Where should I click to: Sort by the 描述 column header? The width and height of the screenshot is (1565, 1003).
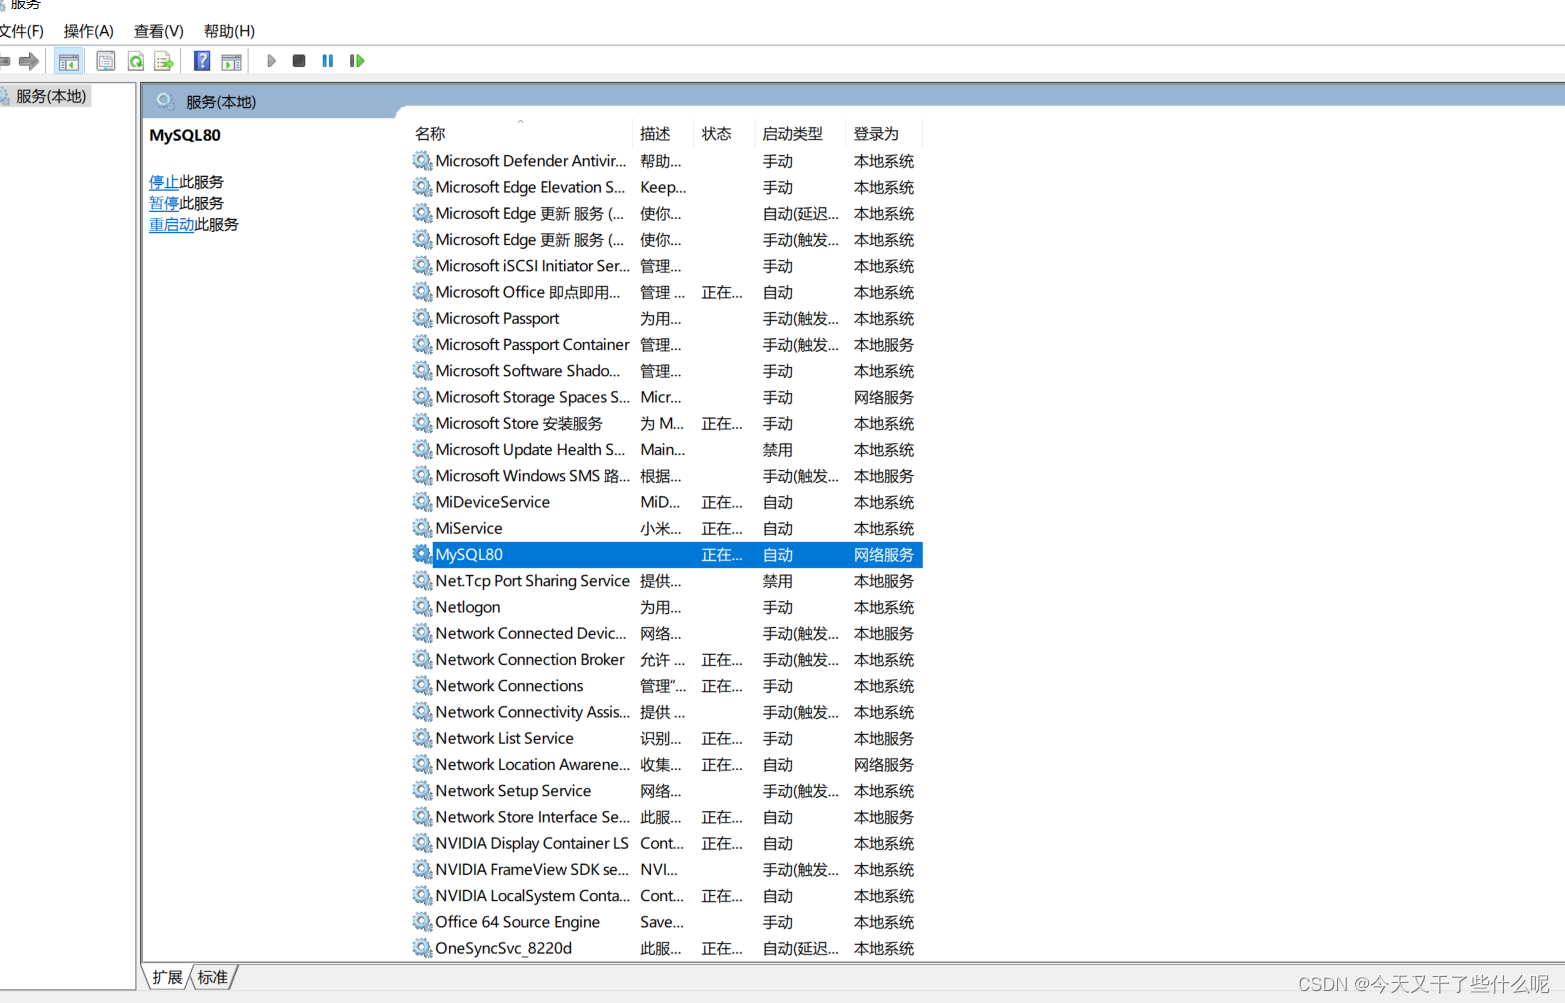tap(664, 133)
